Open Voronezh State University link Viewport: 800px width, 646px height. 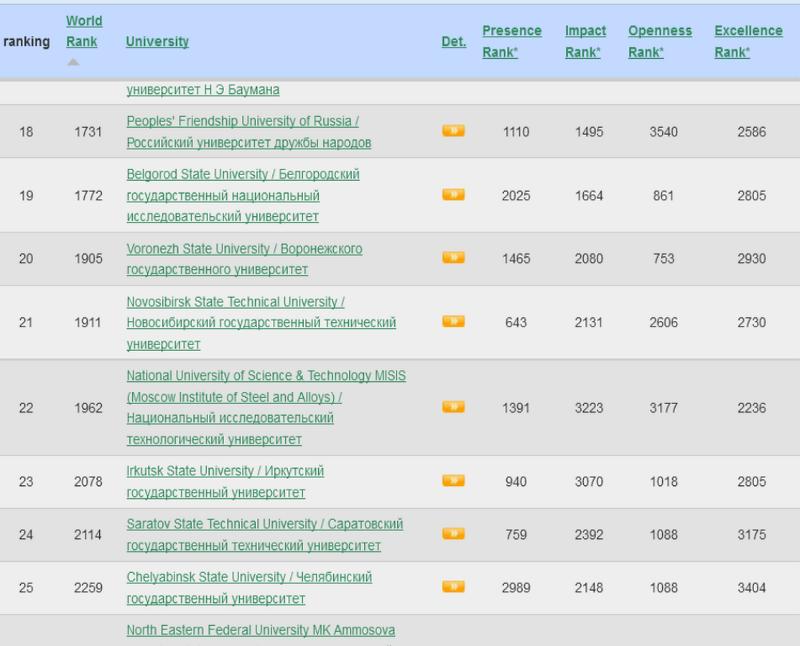[x=244, y=249]
